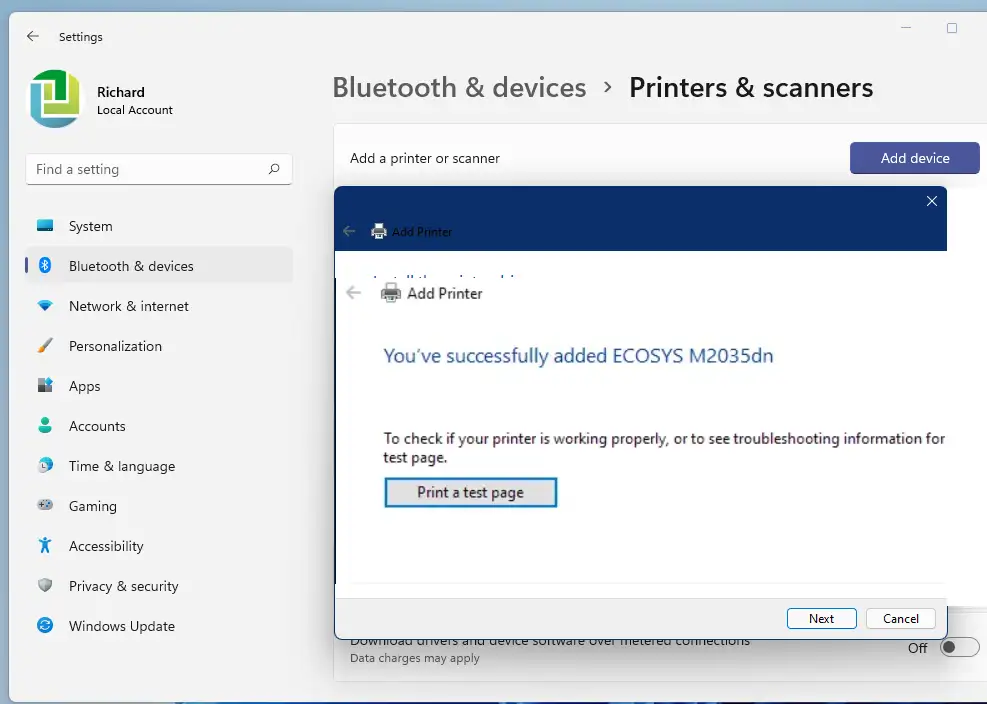Maximize the Settings window
The width and height of the screenshot is (987, 704).
pos(952,28)
